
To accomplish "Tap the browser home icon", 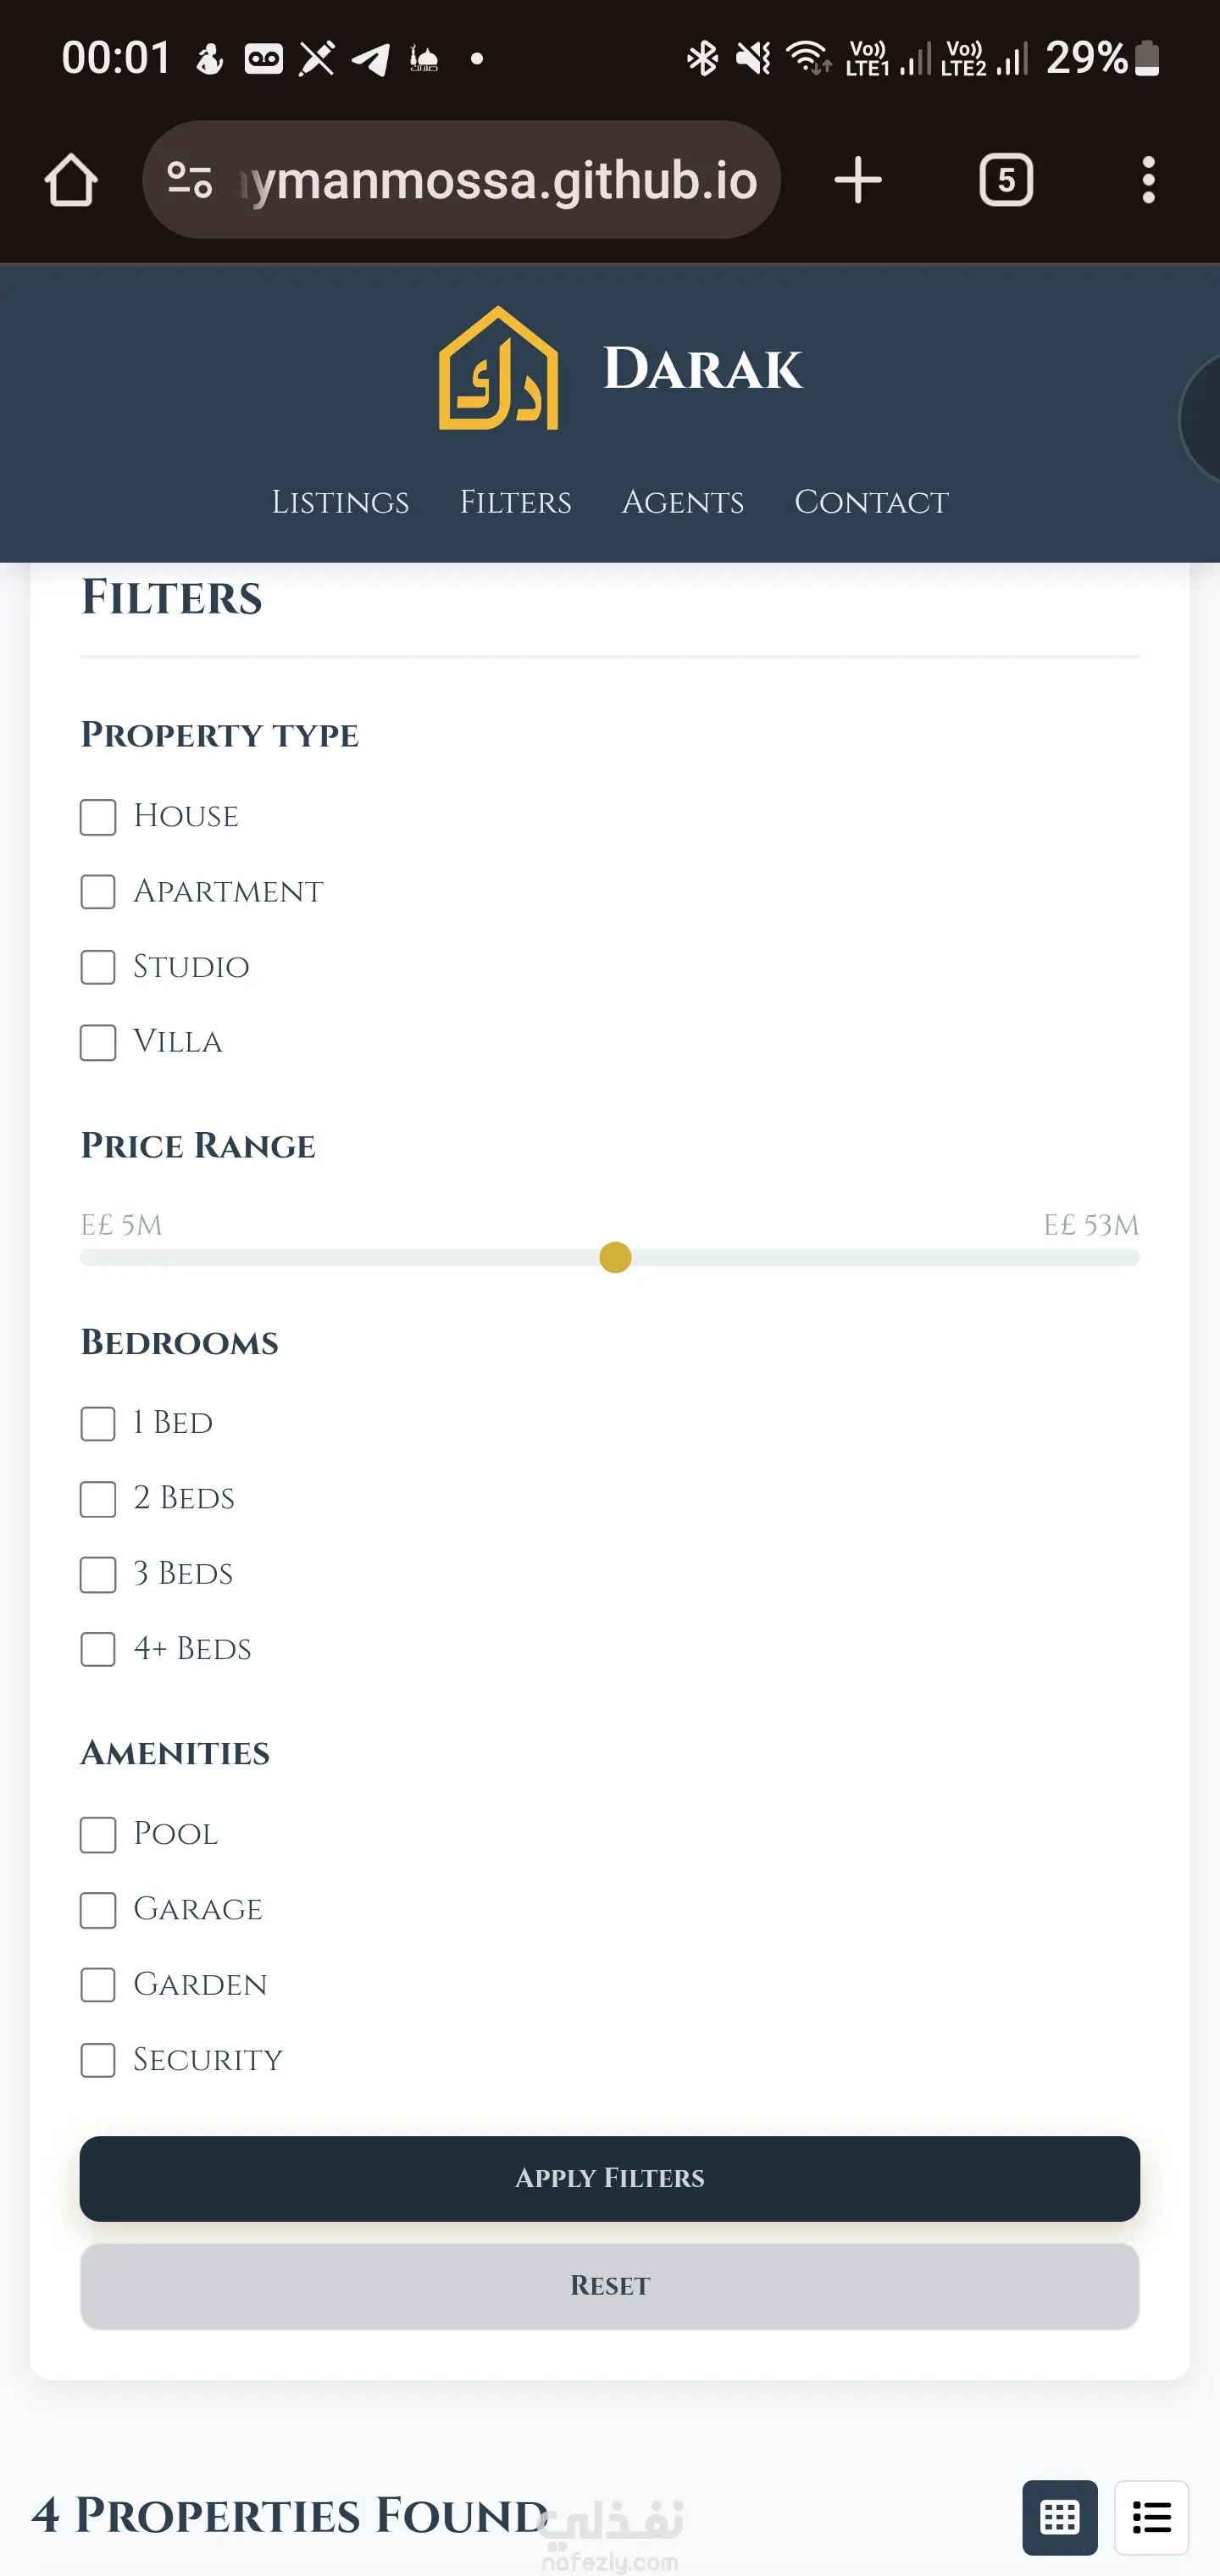I will tap(71, 181).
